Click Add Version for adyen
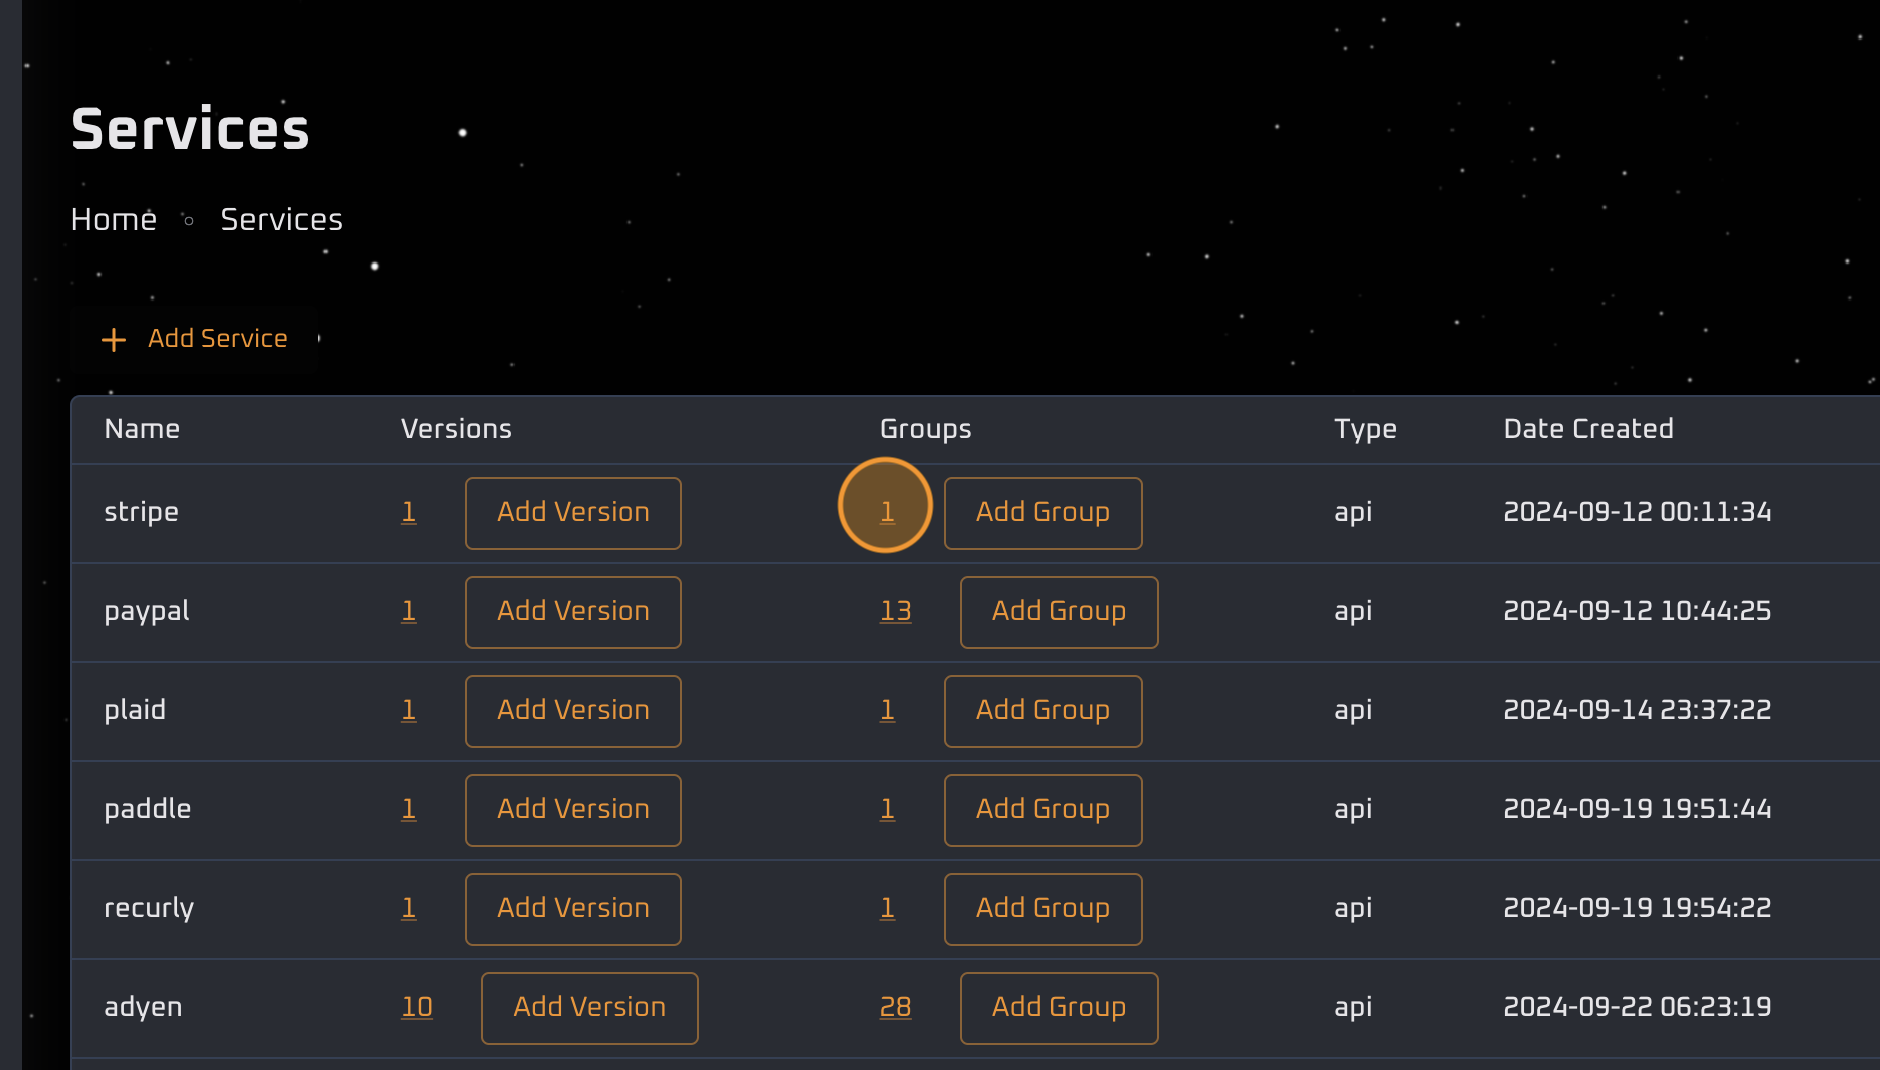Image resolution: width=1880 pixels, height=1070 pixels. [590, 1008]
